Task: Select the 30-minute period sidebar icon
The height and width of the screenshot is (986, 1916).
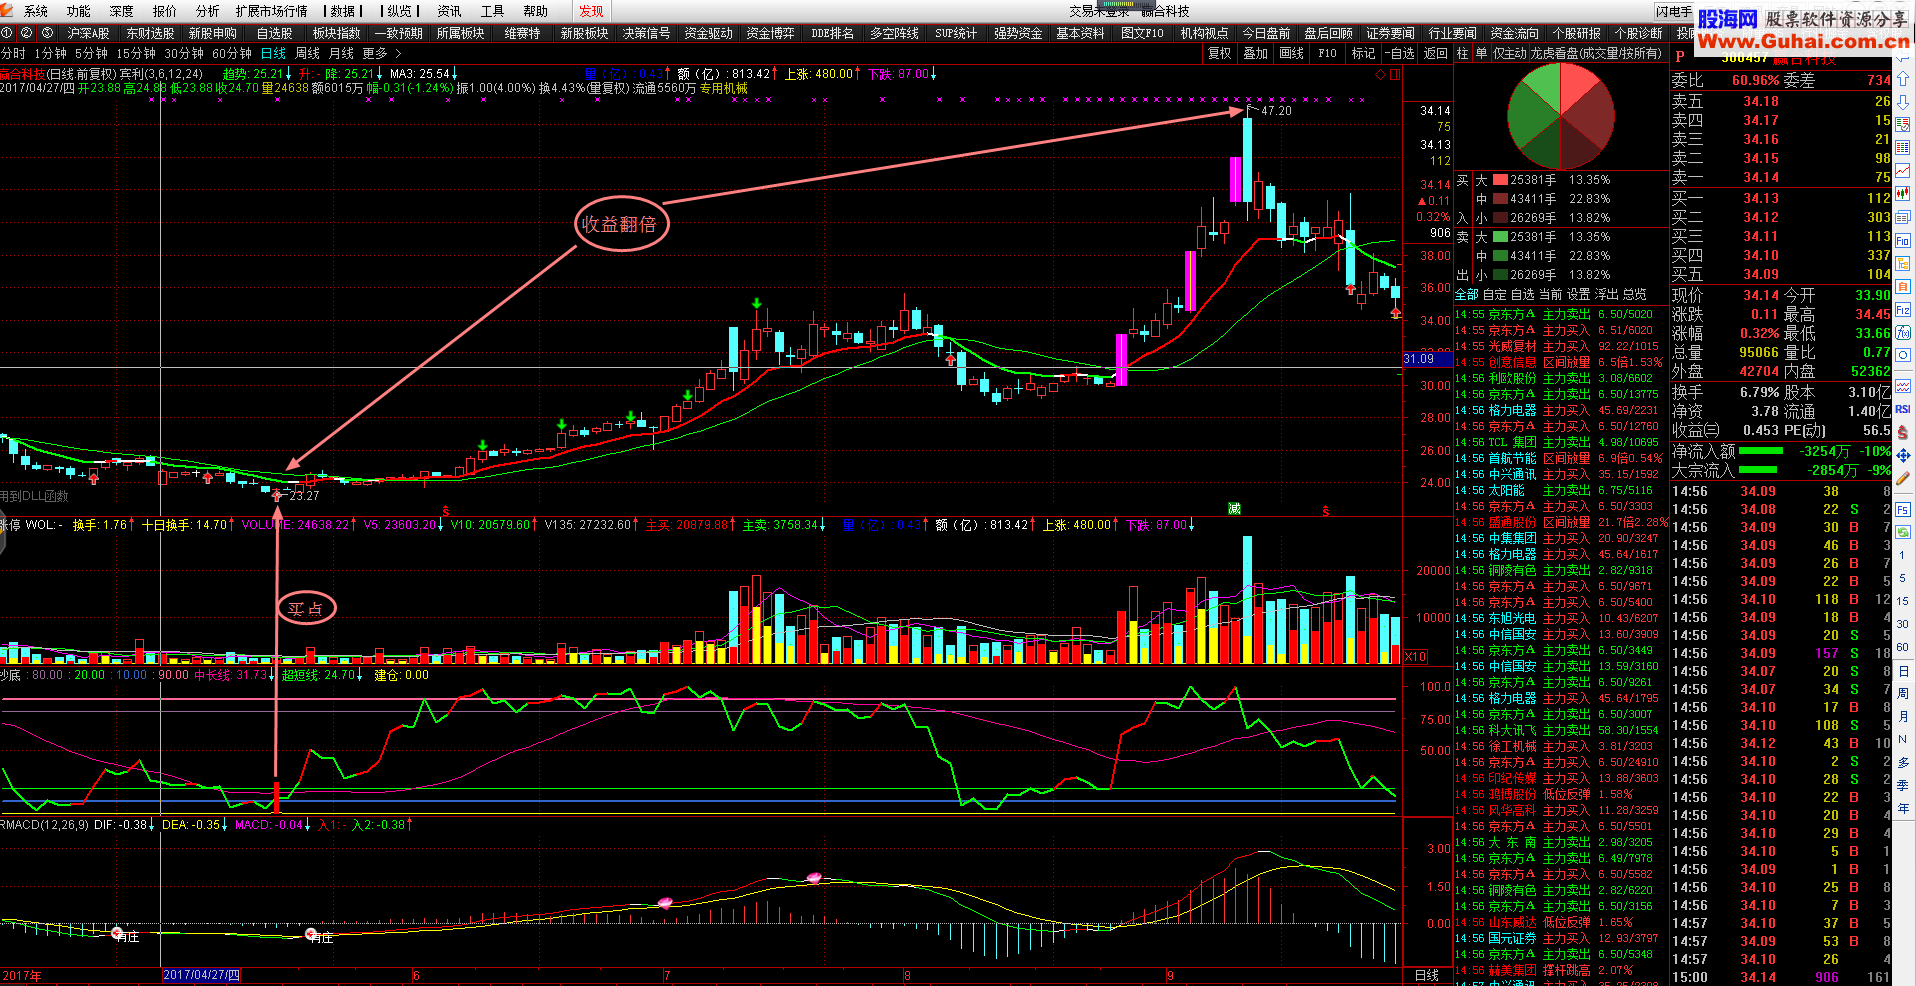Action: 1902,624
